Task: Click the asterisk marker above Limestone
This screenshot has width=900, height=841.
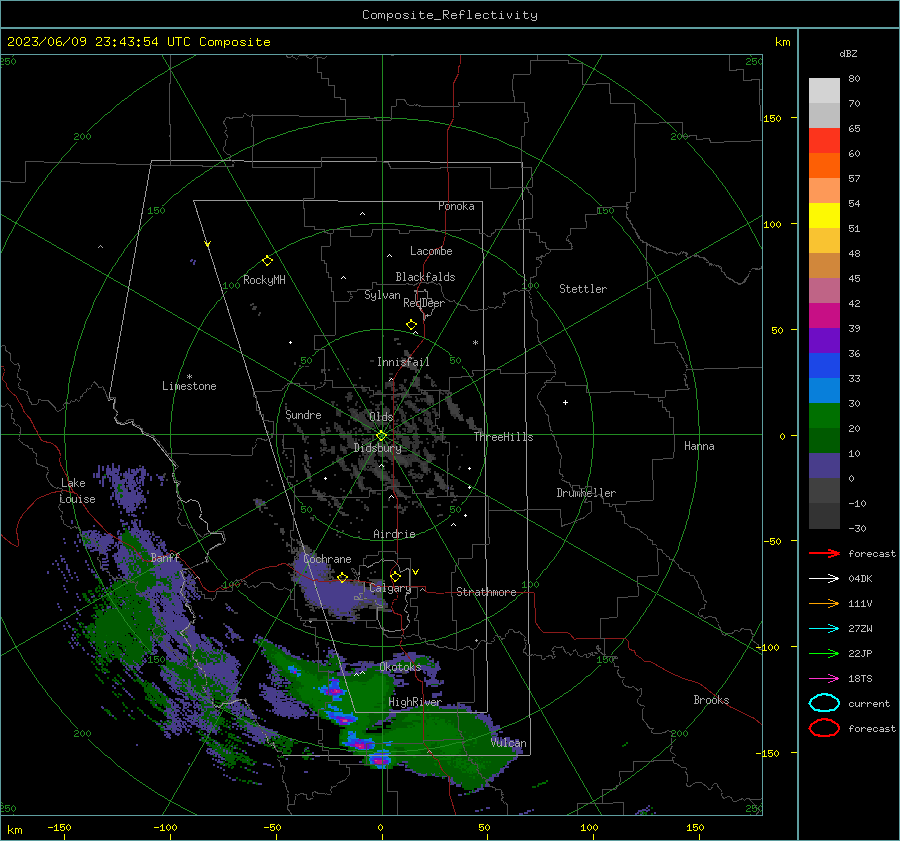Action: 189,377
